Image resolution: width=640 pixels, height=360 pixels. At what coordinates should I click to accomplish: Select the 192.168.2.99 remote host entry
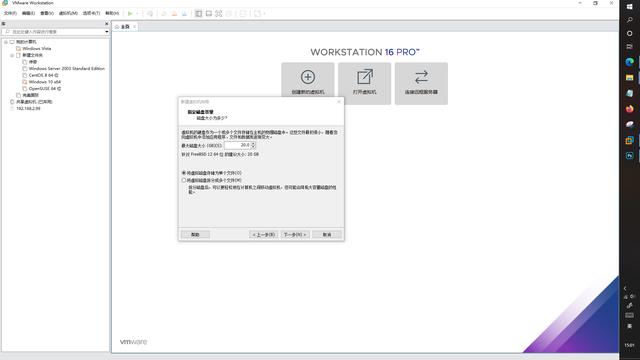pyautogui.click(x=28, y=109)
